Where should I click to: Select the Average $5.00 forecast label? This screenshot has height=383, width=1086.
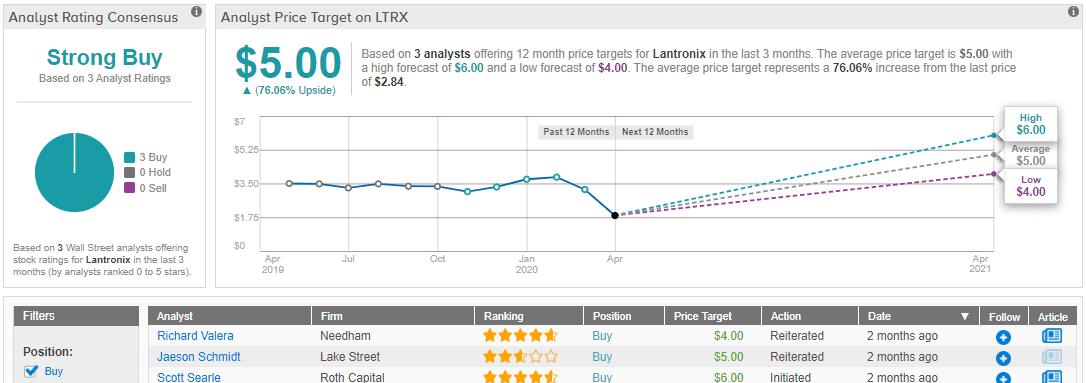[1031, 154]
